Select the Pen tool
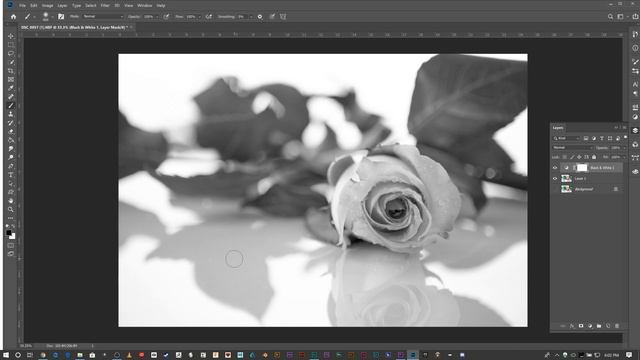 click(11, 166)
